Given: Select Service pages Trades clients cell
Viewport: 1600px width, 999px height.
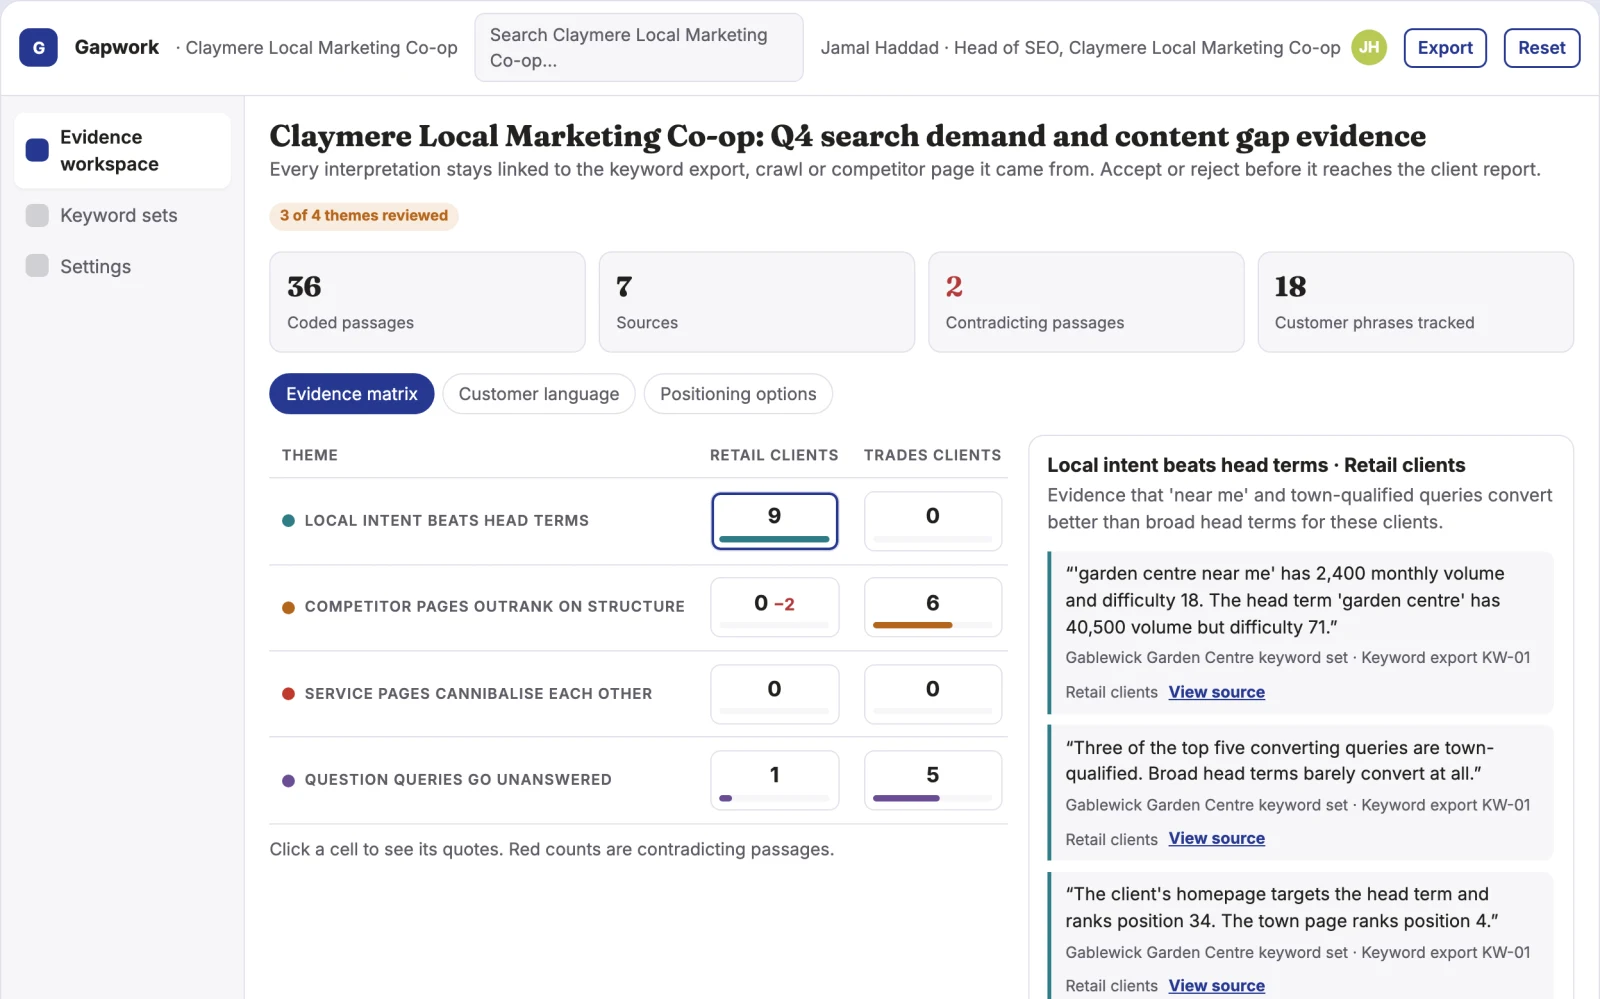Looking at the screenshot, I should point(932,694).
